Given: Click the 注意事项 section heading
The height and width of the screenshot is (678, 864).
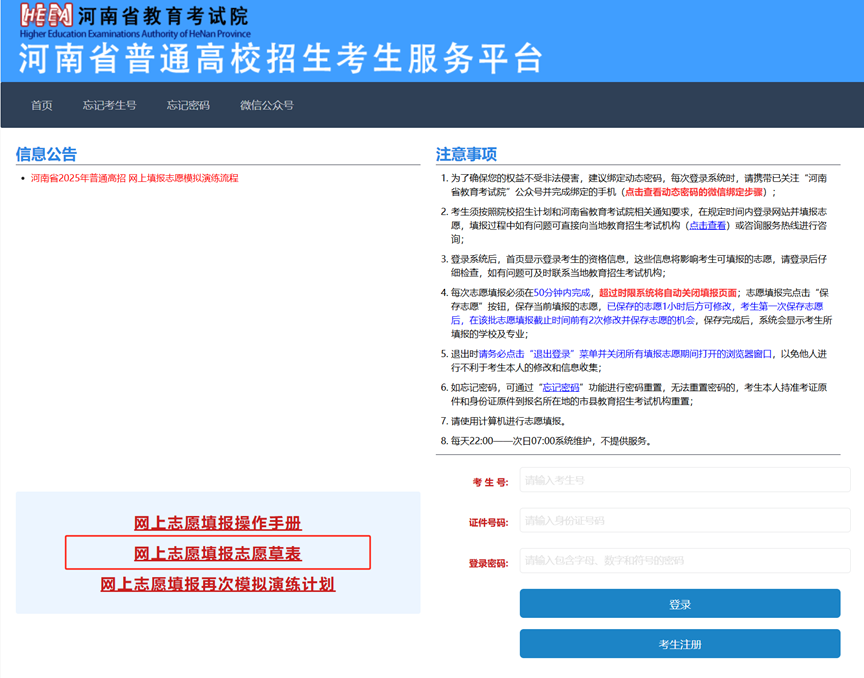Looking at the screenshot, I should (466, 154).
